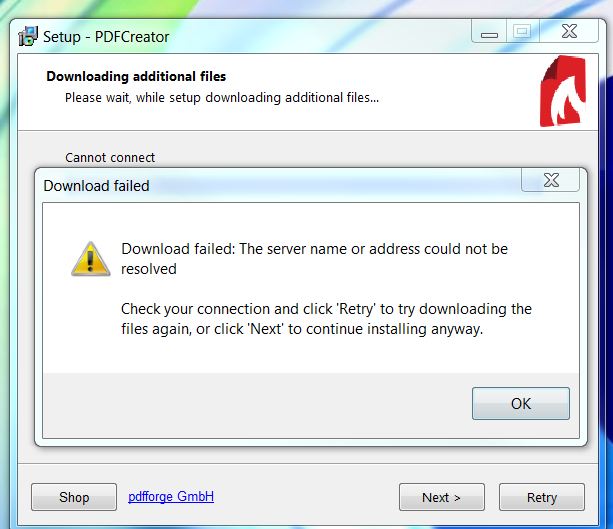This screenshot has width=613, height=529.
Task: Click the greyed-out maximize button
Action: (x=523, y=31)
